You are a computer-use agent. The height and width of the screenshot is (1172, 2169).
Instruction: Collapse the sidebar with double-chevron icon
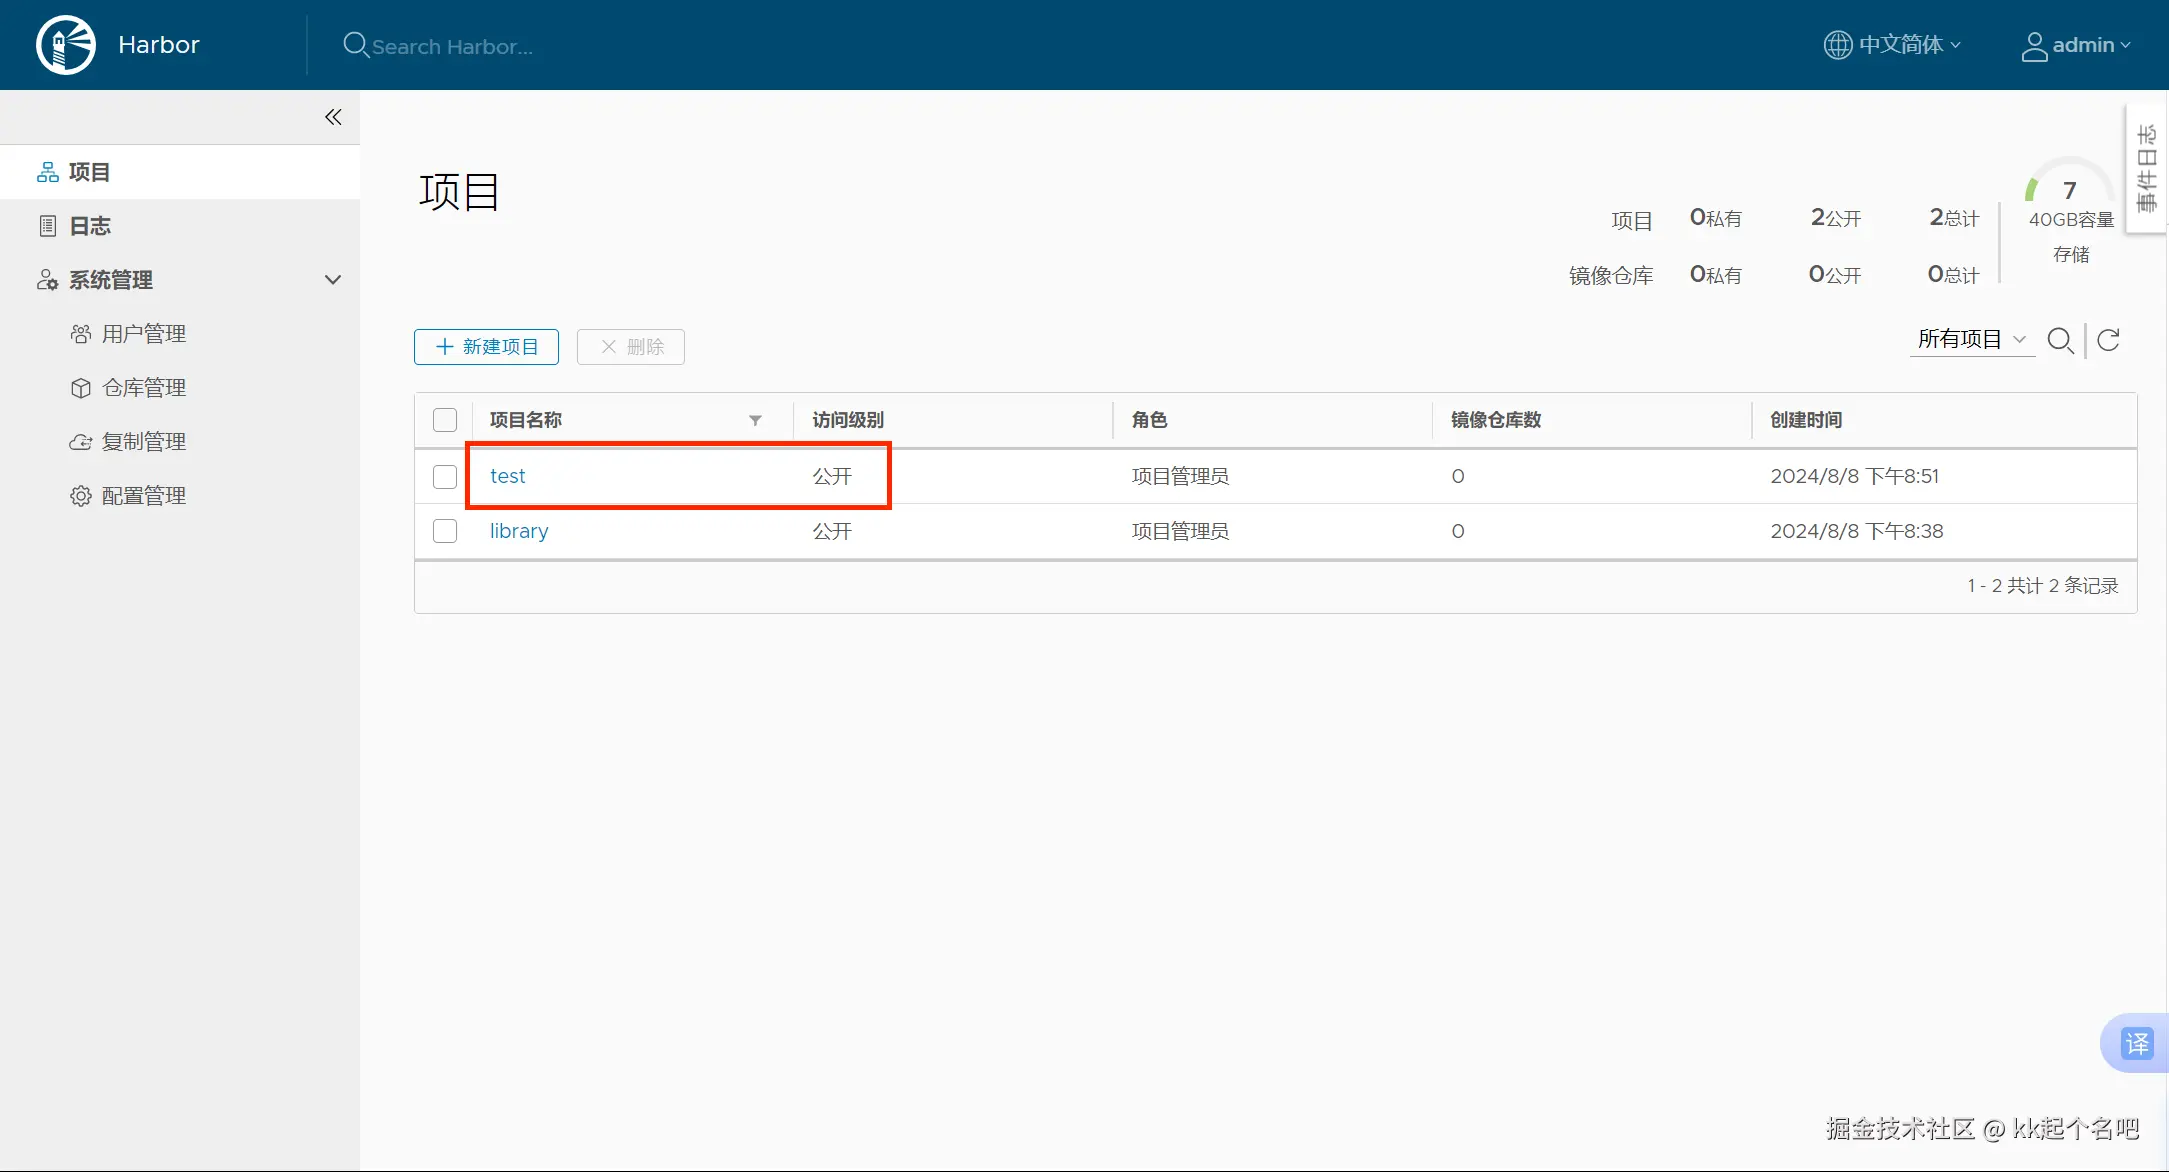click(333, 117)
